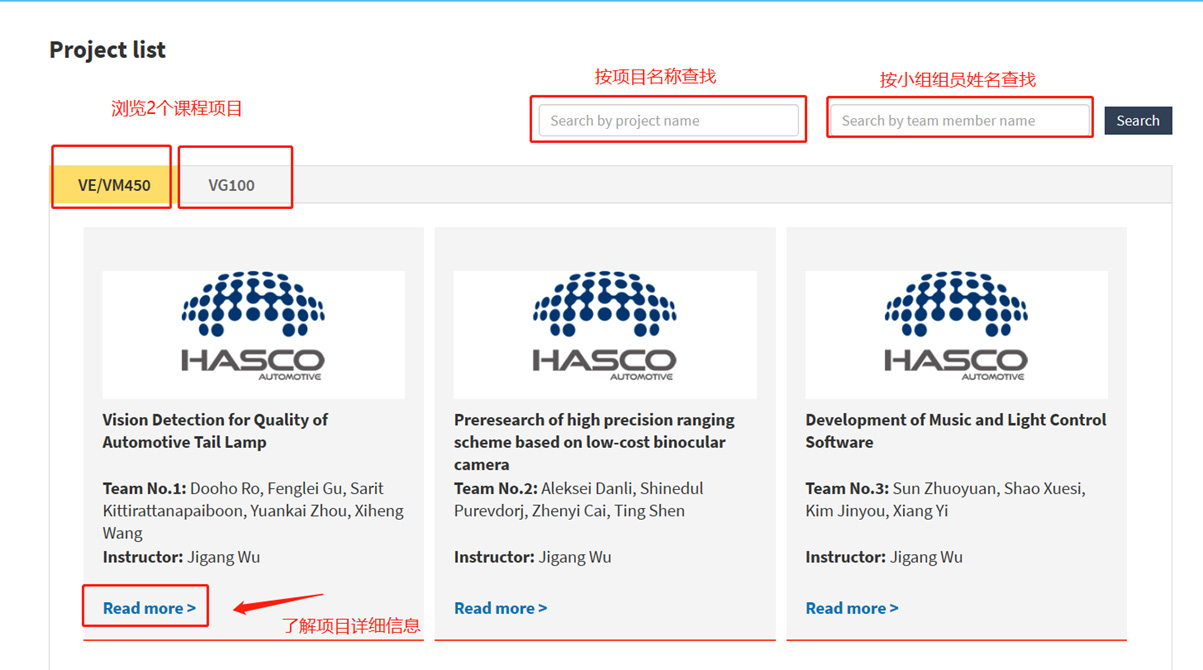Select Team No.1 member names text
Image resolution: width=1203 pixels, height=670 pixels.
click(252, 511)
